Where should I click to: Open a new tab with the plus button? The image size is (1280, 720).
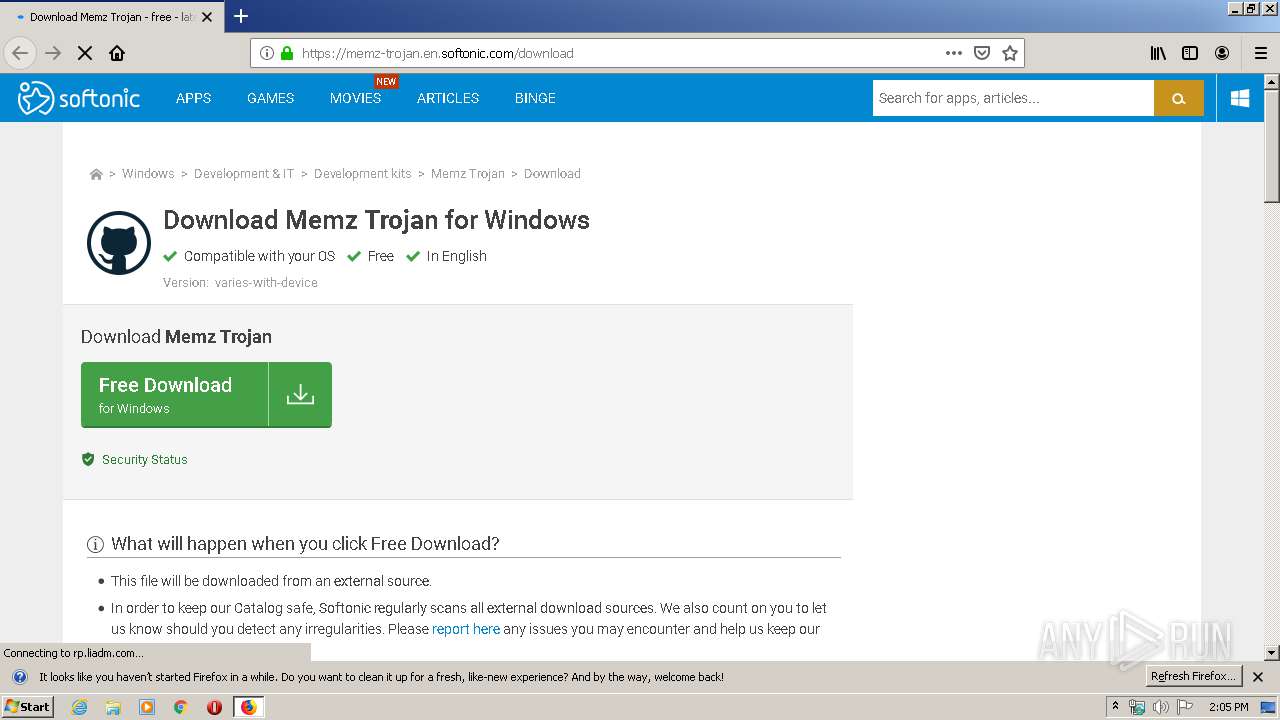point(241,16)
